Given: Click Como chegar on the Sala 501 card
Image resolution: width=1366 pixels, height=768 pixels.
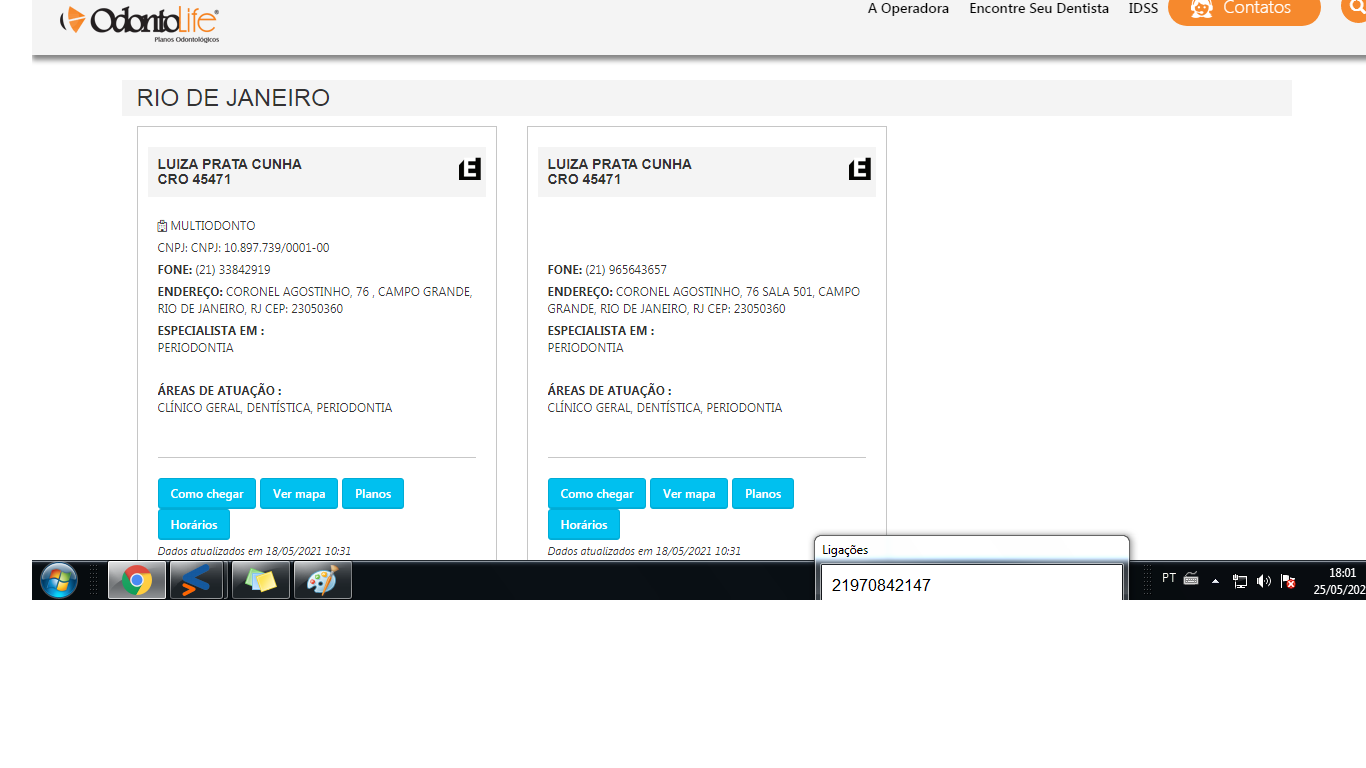Looking at the screenshot, I should [x=597, y=494].
